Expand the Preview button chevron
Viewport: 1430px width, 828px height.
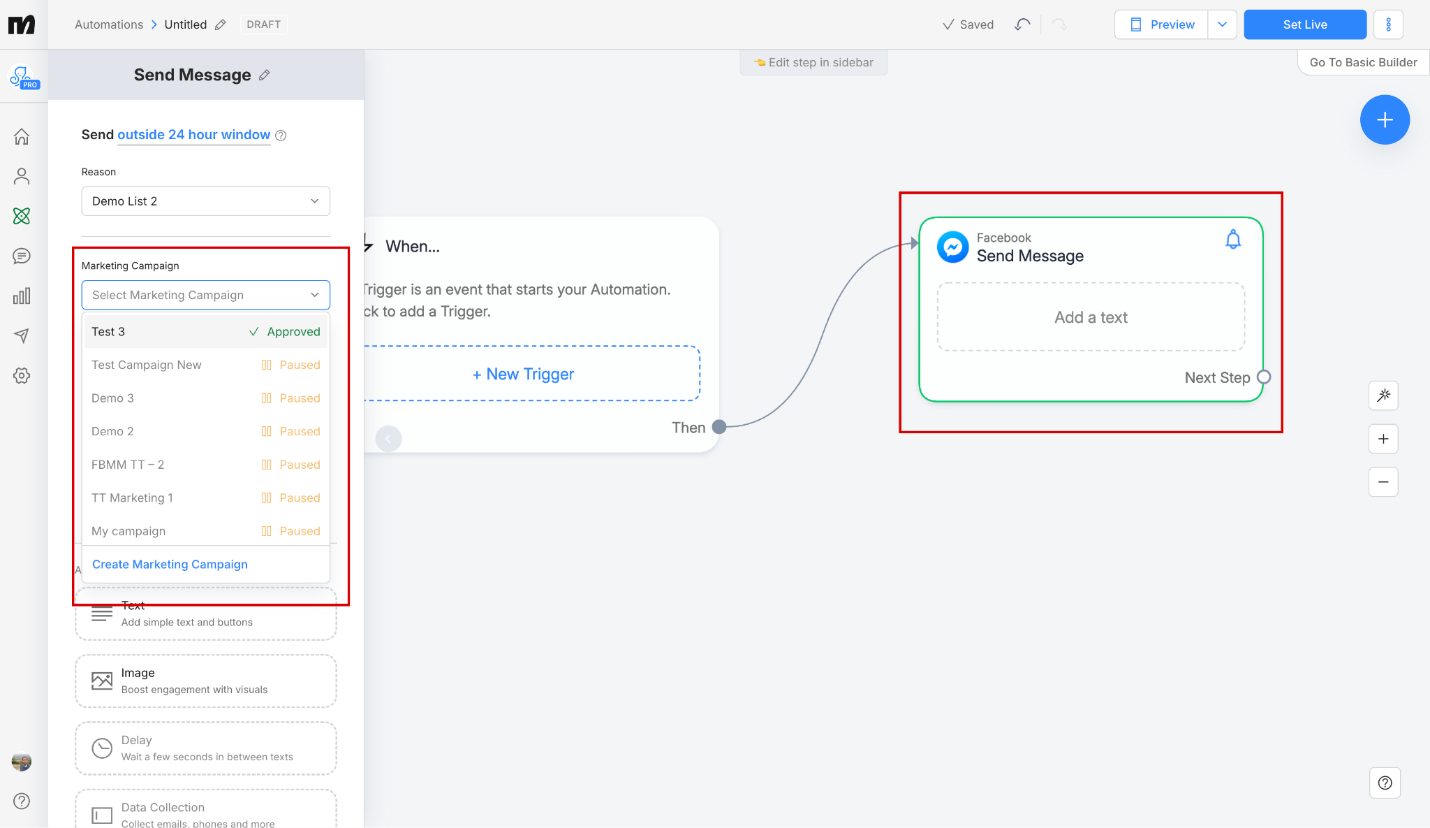pyautogui.click(x=1222, y=23)
